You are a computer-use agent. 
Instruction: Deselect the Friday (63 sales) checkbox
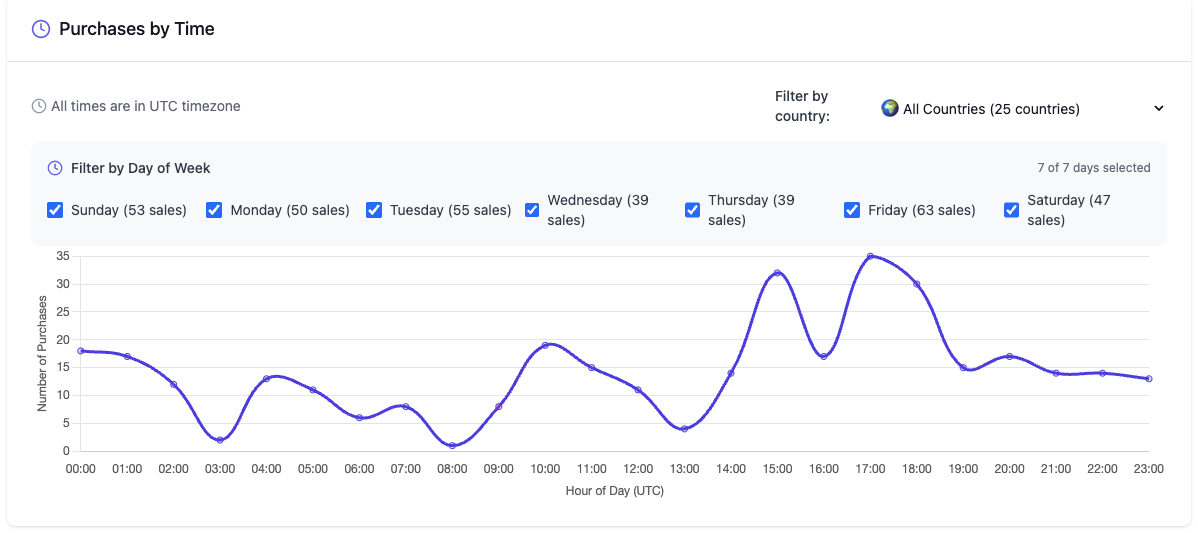[x=852, y=210]
